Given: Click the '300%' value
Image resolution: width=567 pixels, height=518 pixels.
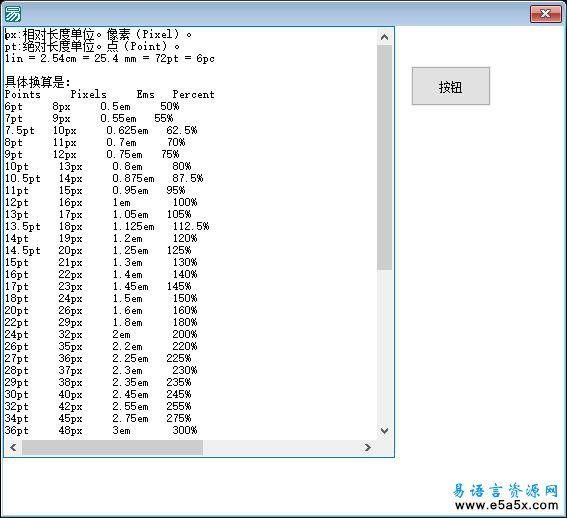Looking at the screenshot, I should (185, 430).
